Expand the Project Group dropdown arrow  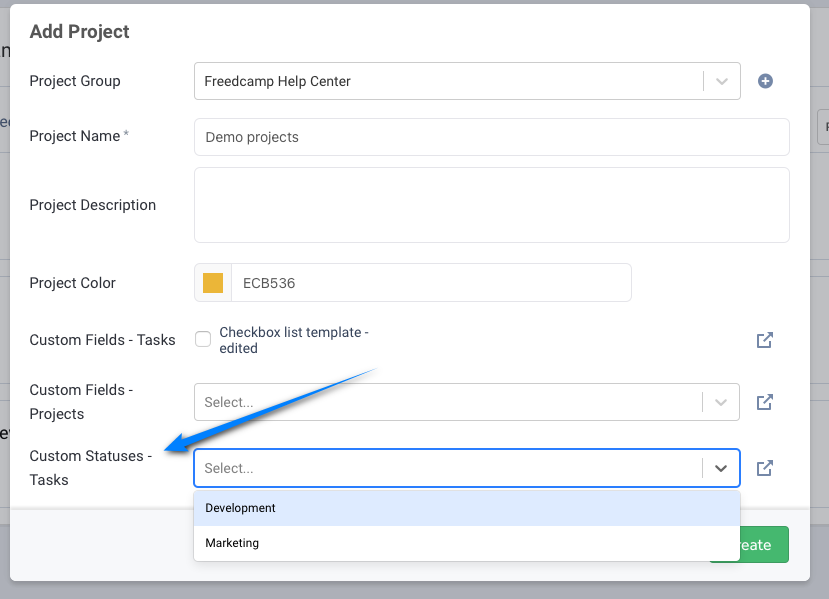point(721,81)
